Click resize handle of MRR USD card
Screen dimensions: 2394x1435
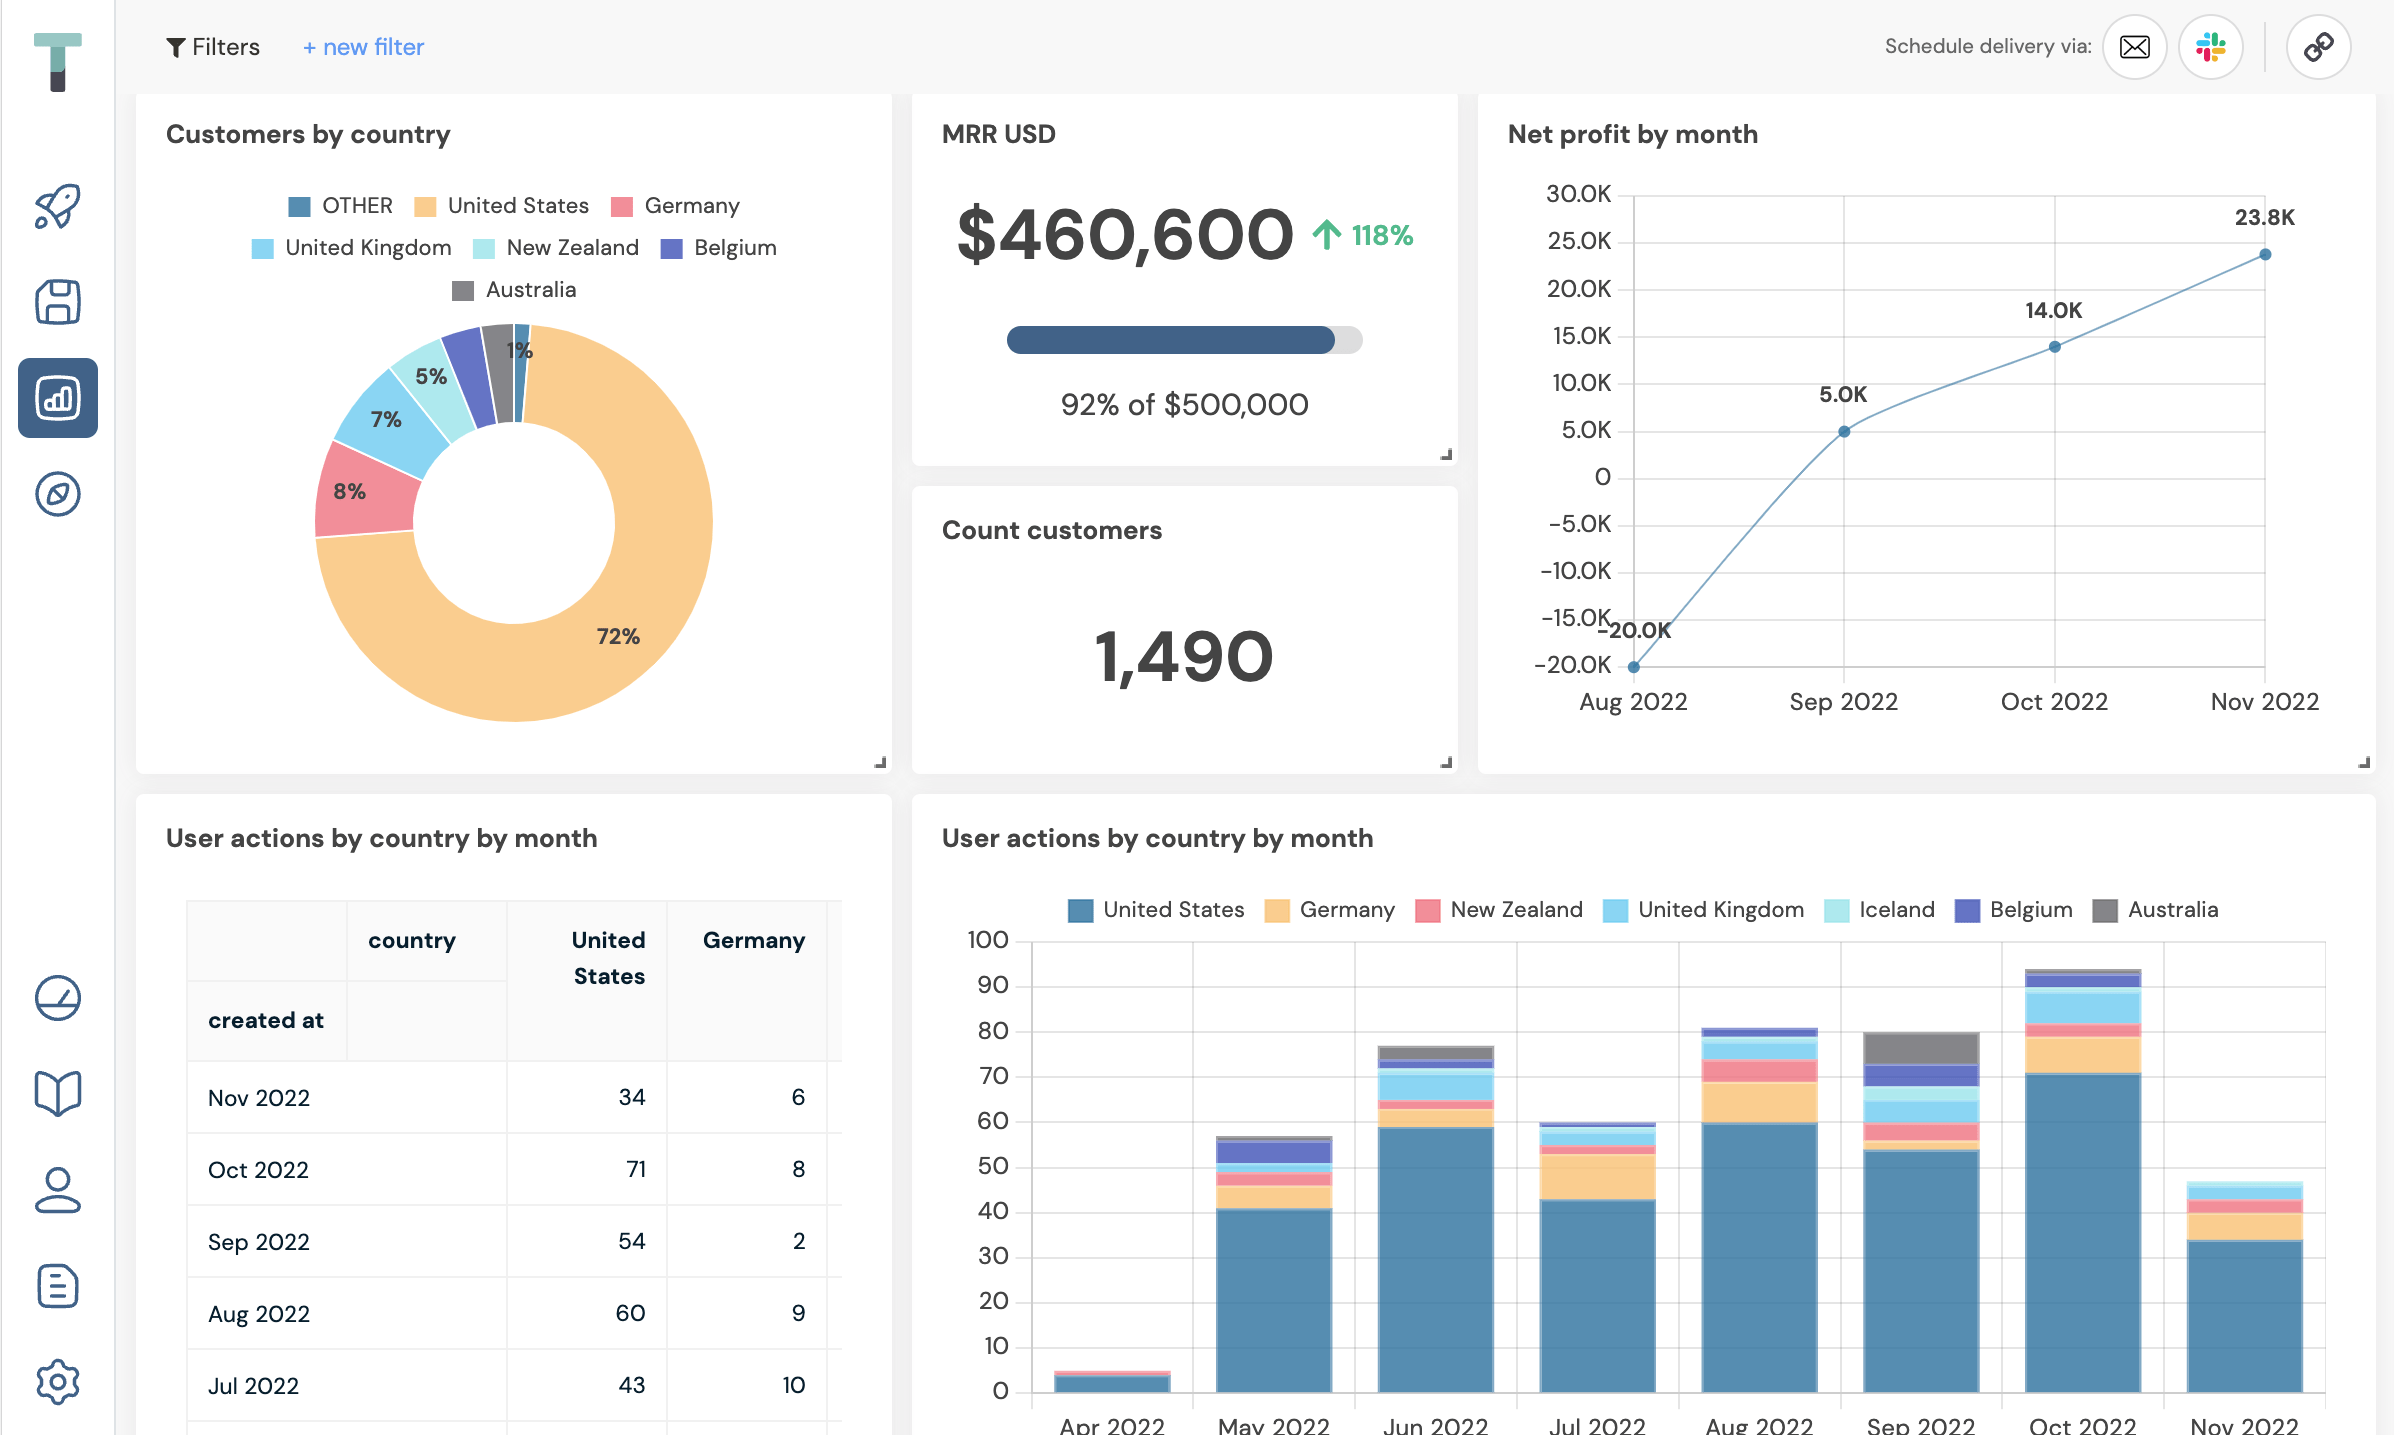pos(1446,455)
